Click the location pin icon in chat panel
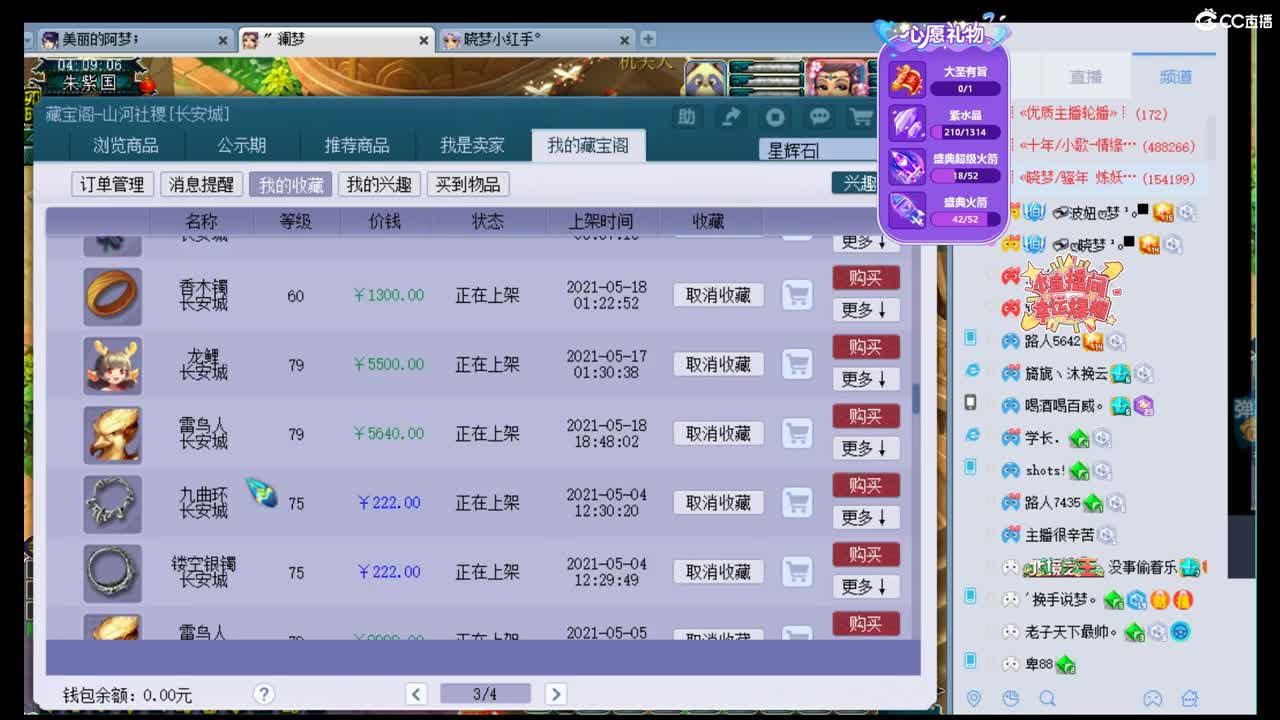Image resolution: width=1280 pixels, height=720 pixels. pyautogui.click(x=973, y=698)
